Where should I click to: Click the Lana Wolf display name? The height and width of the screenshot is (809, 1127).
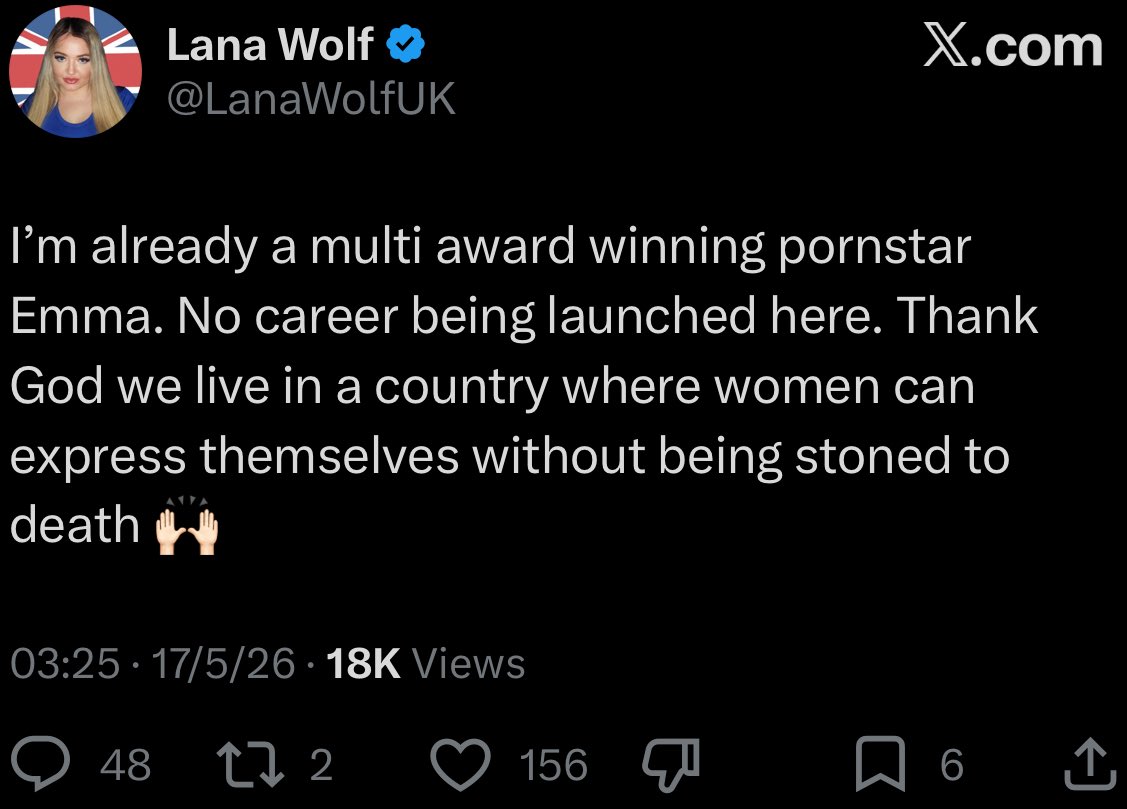(270, 45)
